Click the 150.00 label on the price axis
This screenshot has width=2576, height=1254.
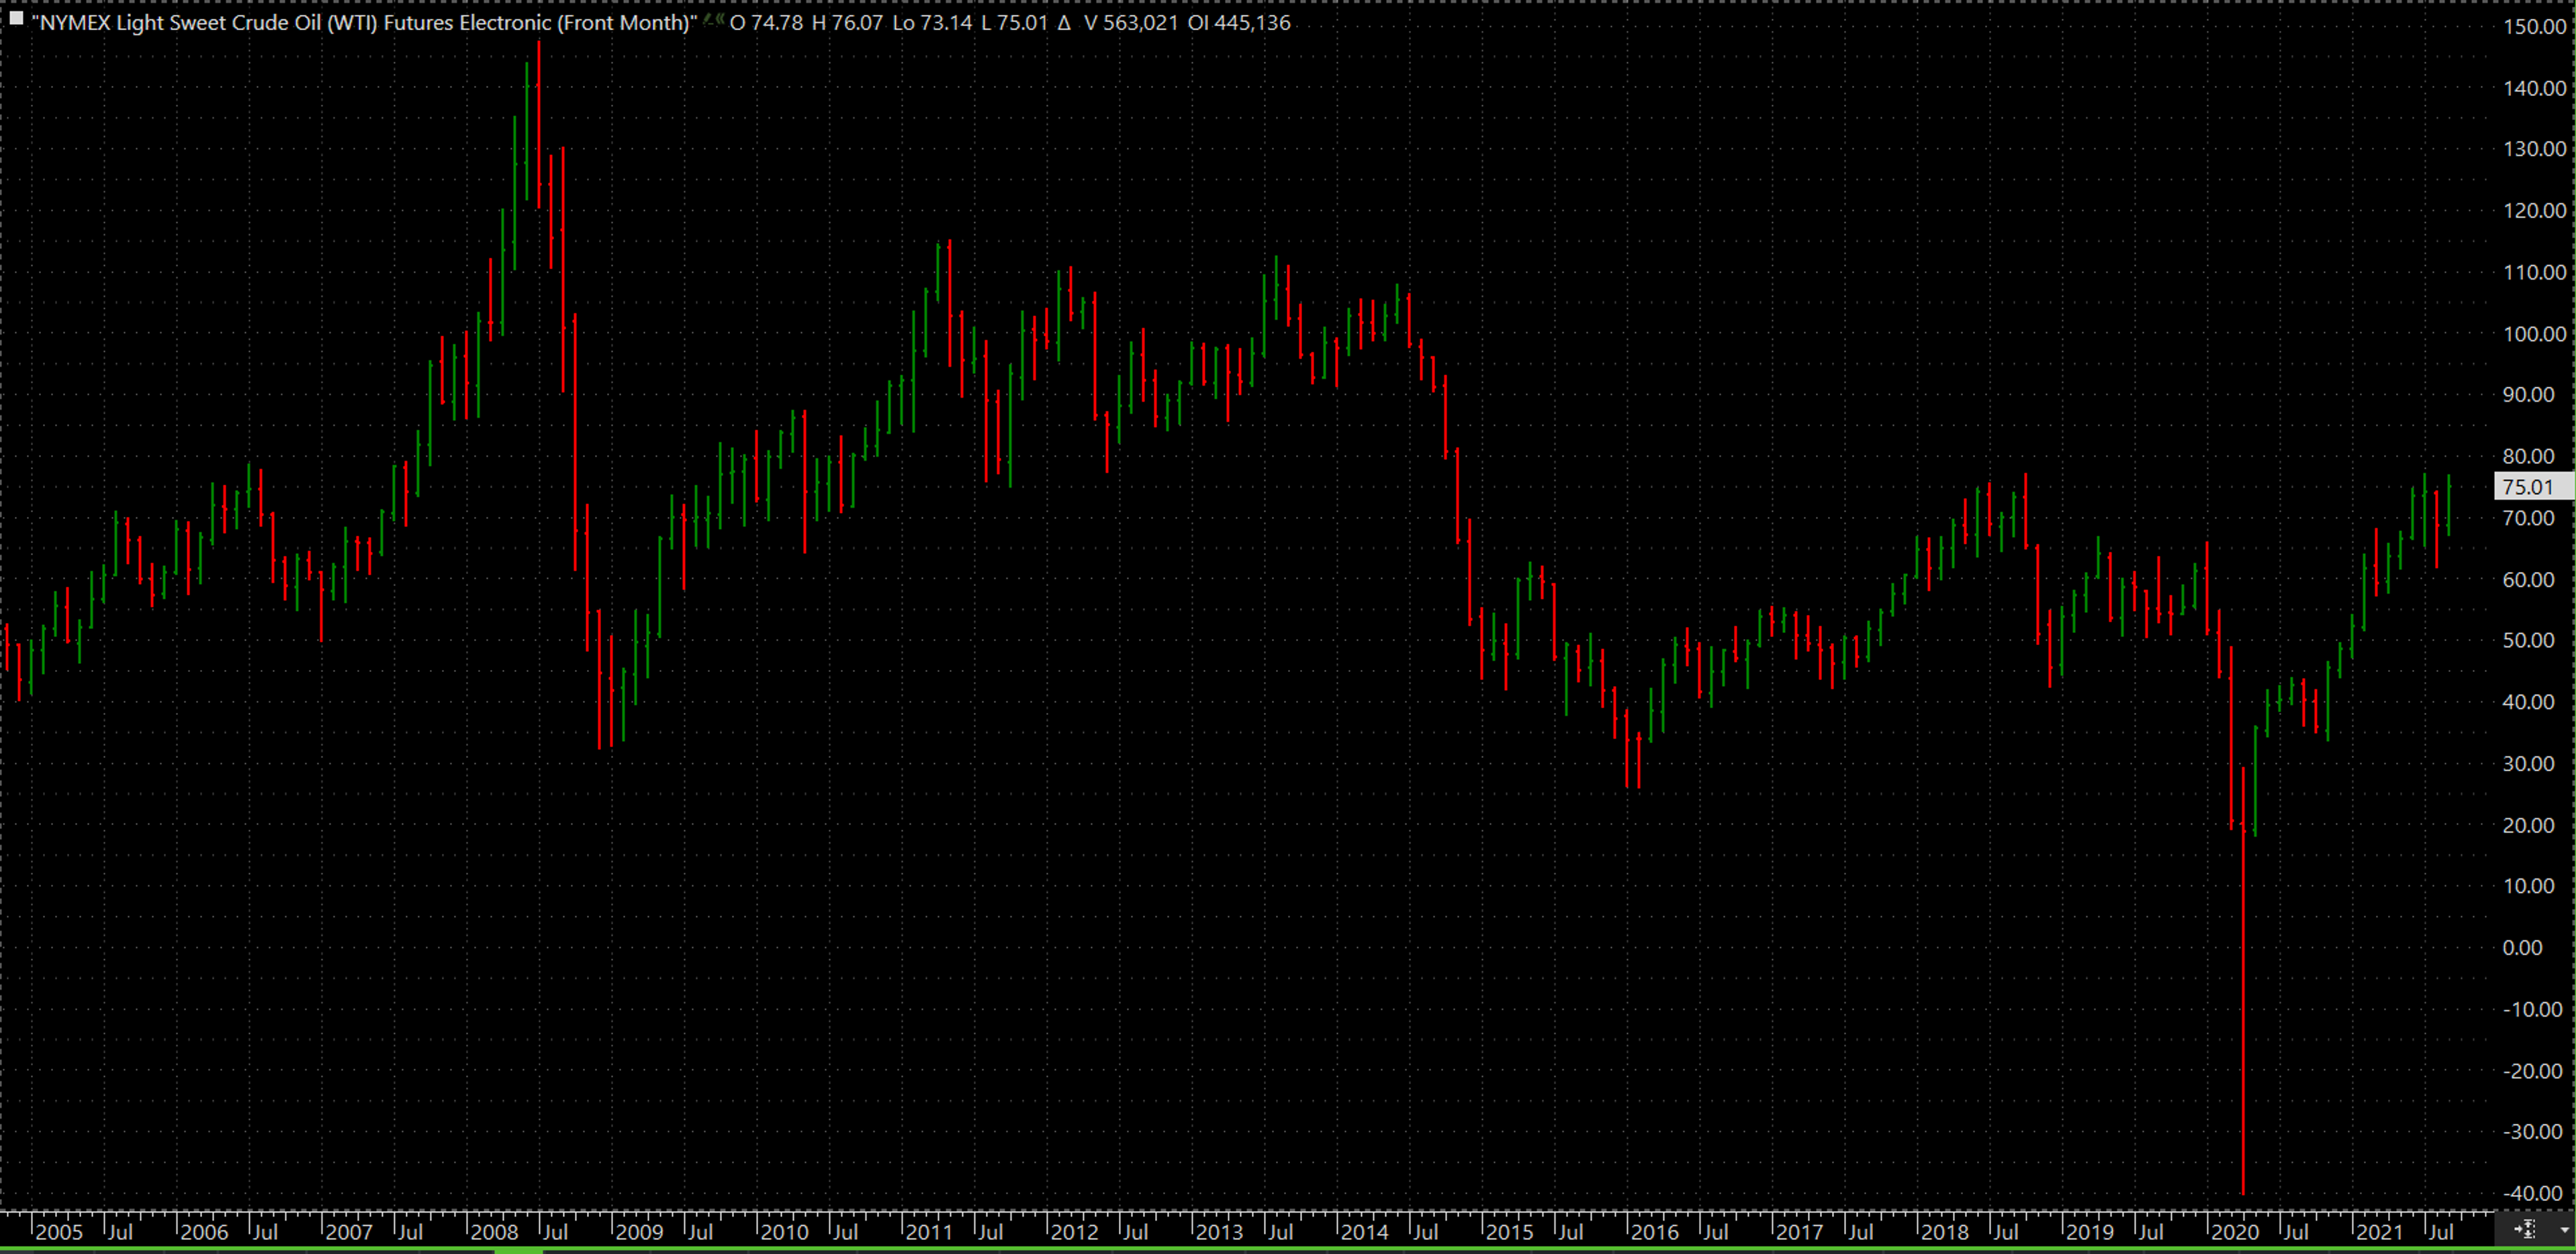point(2534,27)
